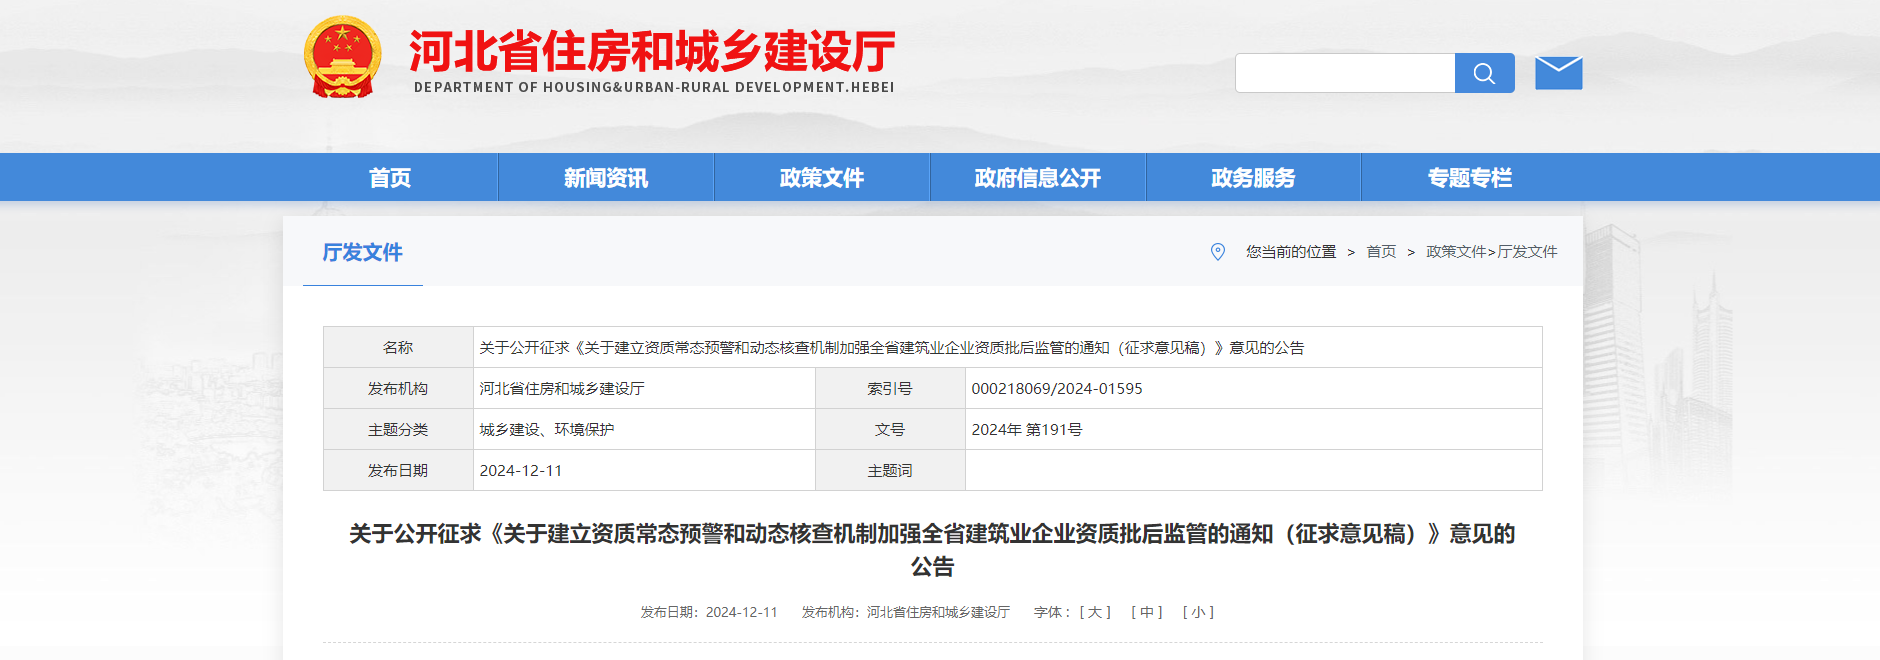Viewport: 1880px width, 660px height.
Task: Click the magnifier search button
Action: [1484, 73]
